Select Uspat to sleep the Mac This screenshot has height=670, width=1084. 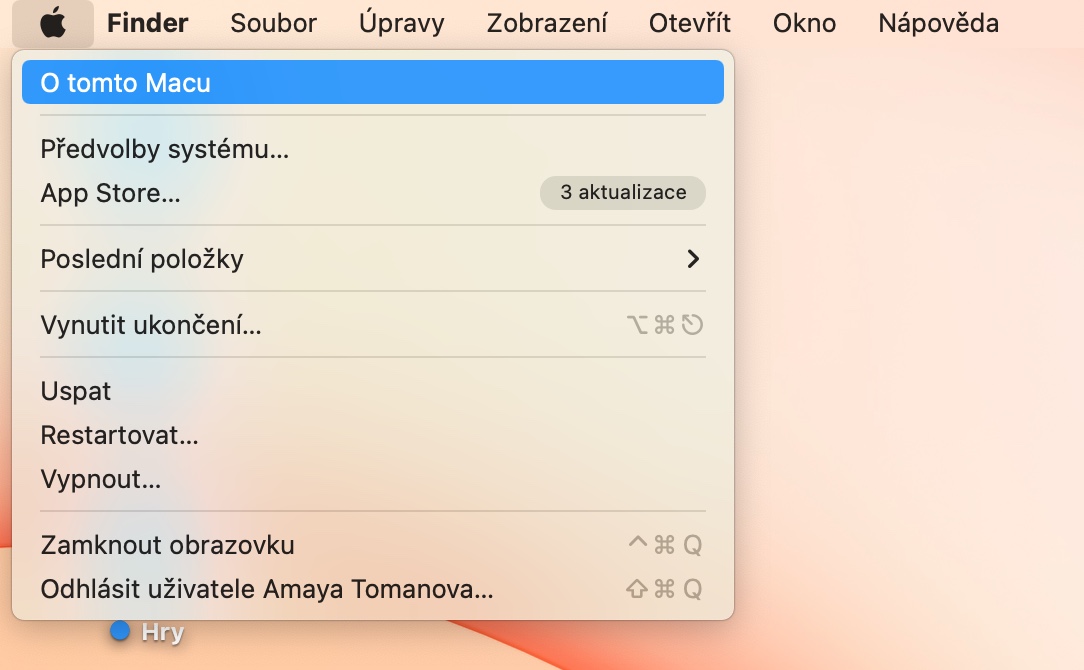pyautogui.click(x=373, y=391)
